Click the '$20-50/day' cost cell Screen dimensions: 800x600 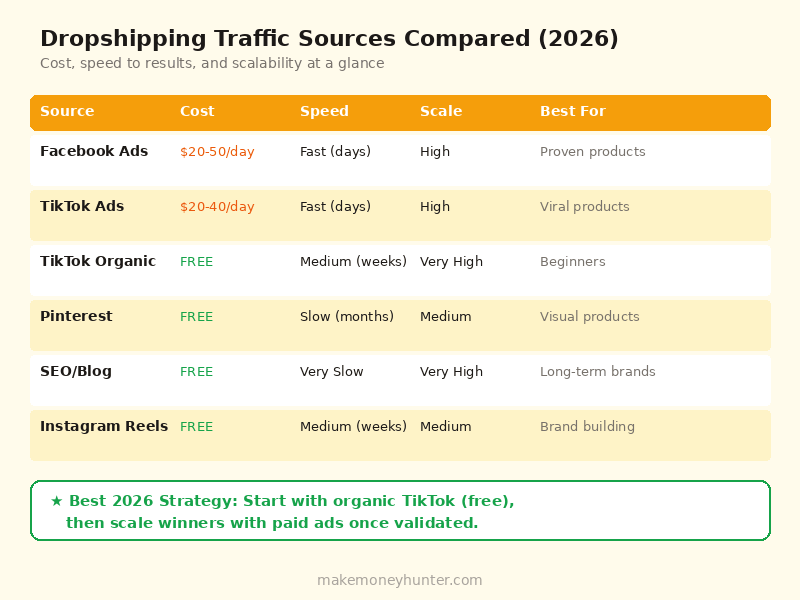[x=217, y=152]
